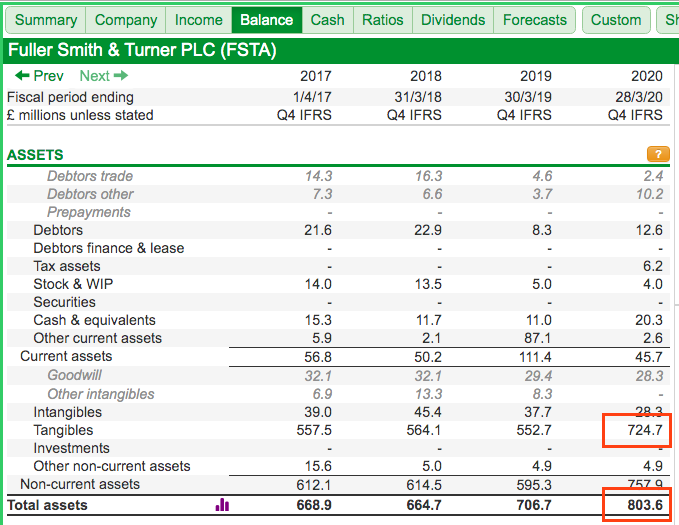Select the 2017 column header

316,76
